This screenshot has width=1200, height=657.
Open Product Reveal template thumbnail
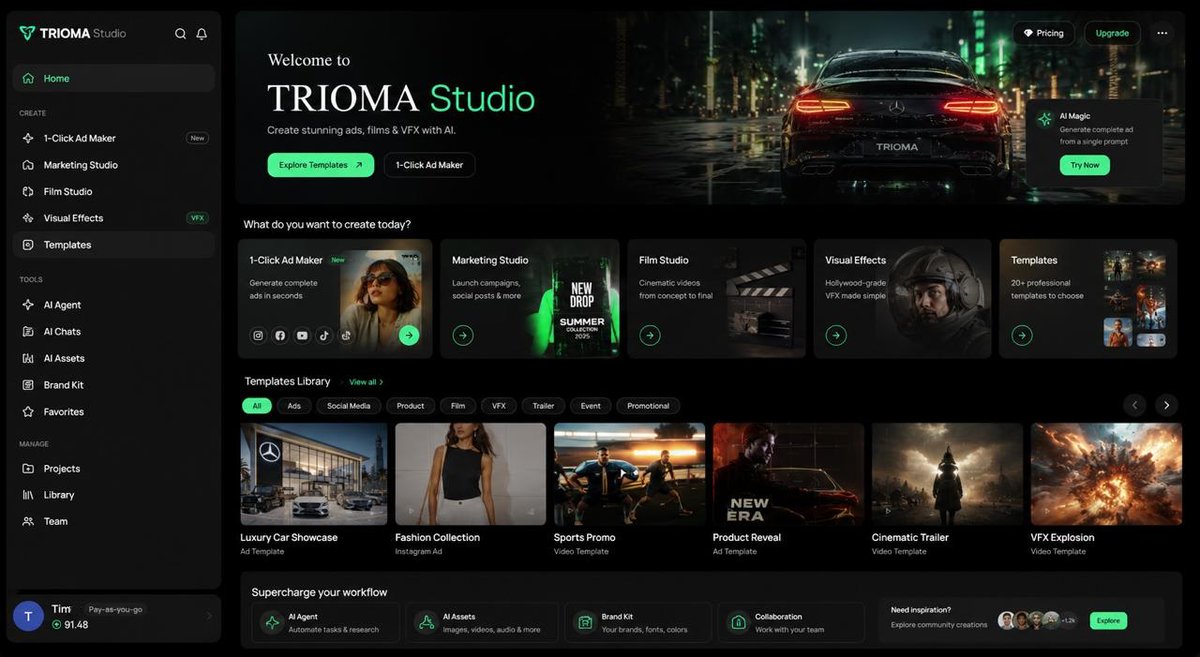click(788, 474)
